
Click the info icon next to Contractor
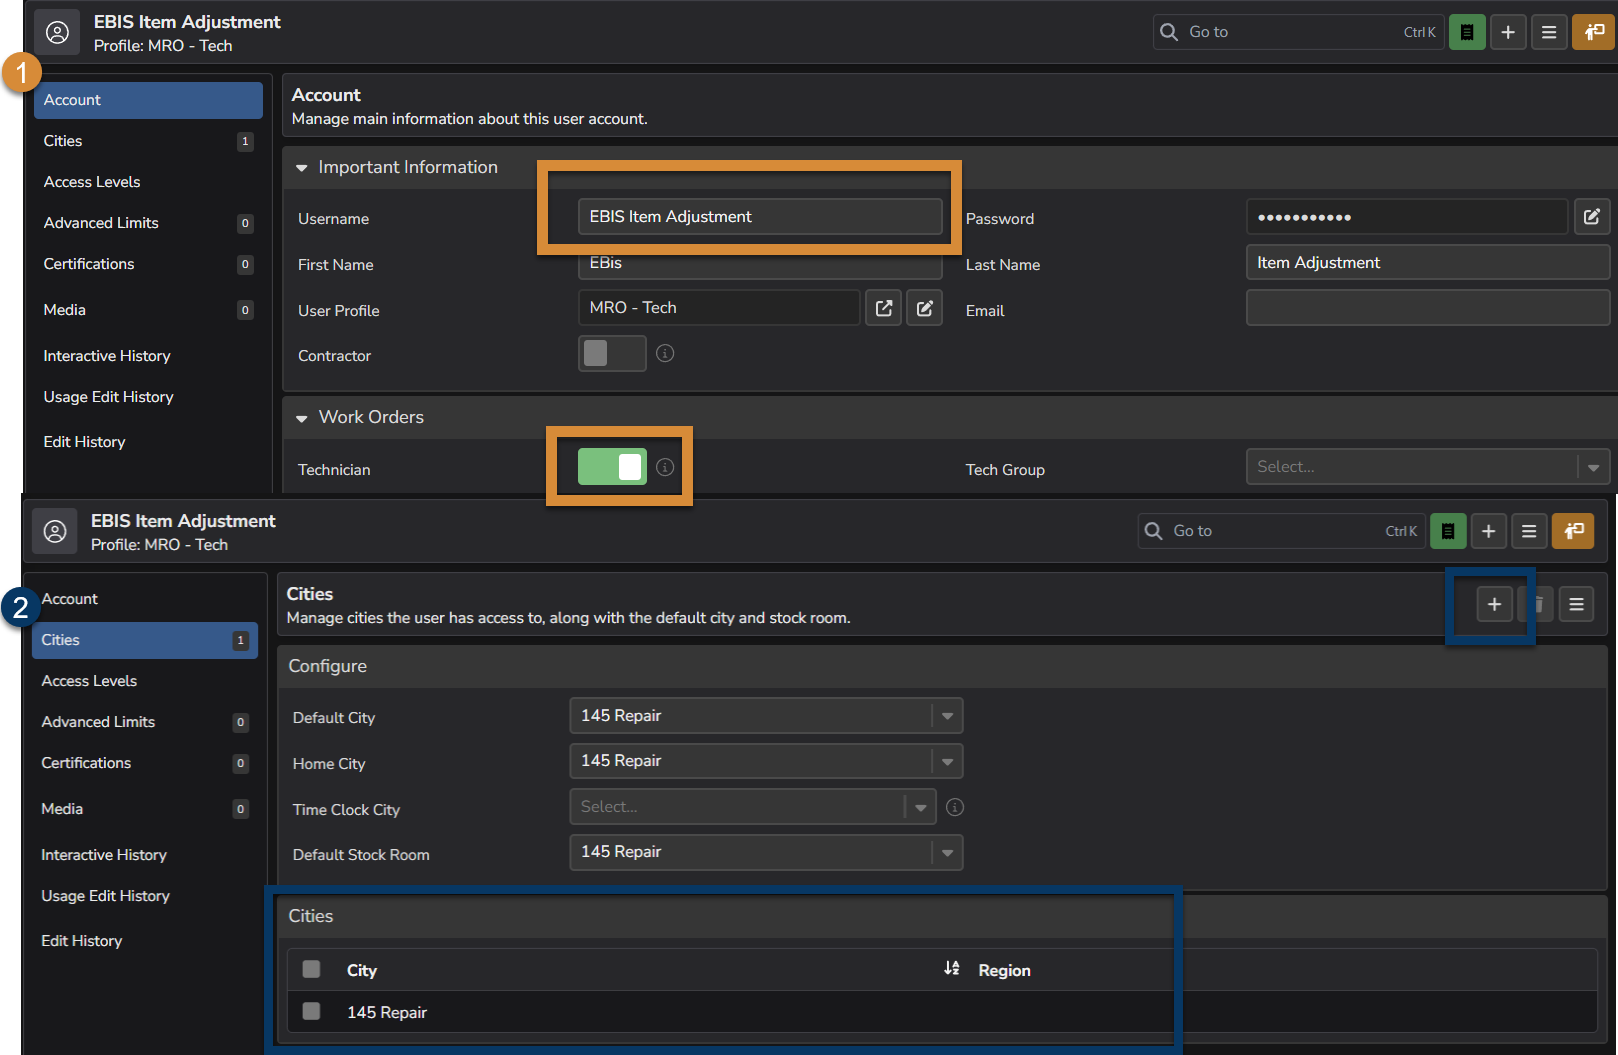pos(665,353)
